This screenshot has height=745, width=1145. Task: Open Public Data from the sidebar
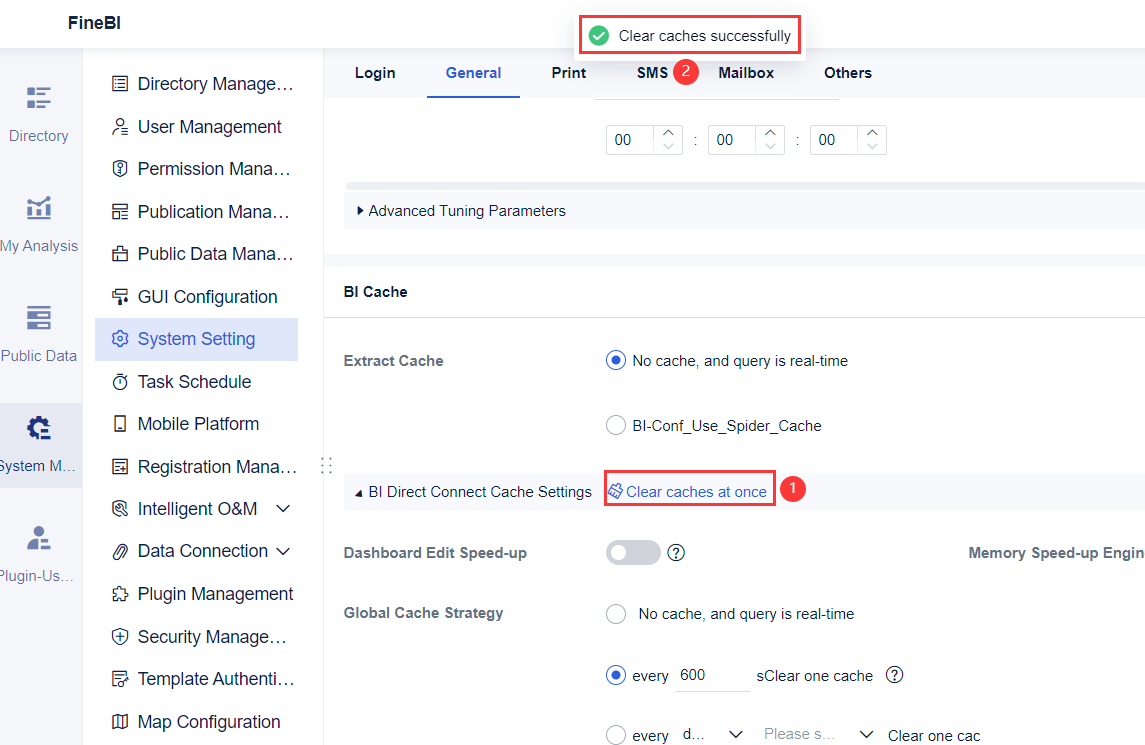coord(38,330)
